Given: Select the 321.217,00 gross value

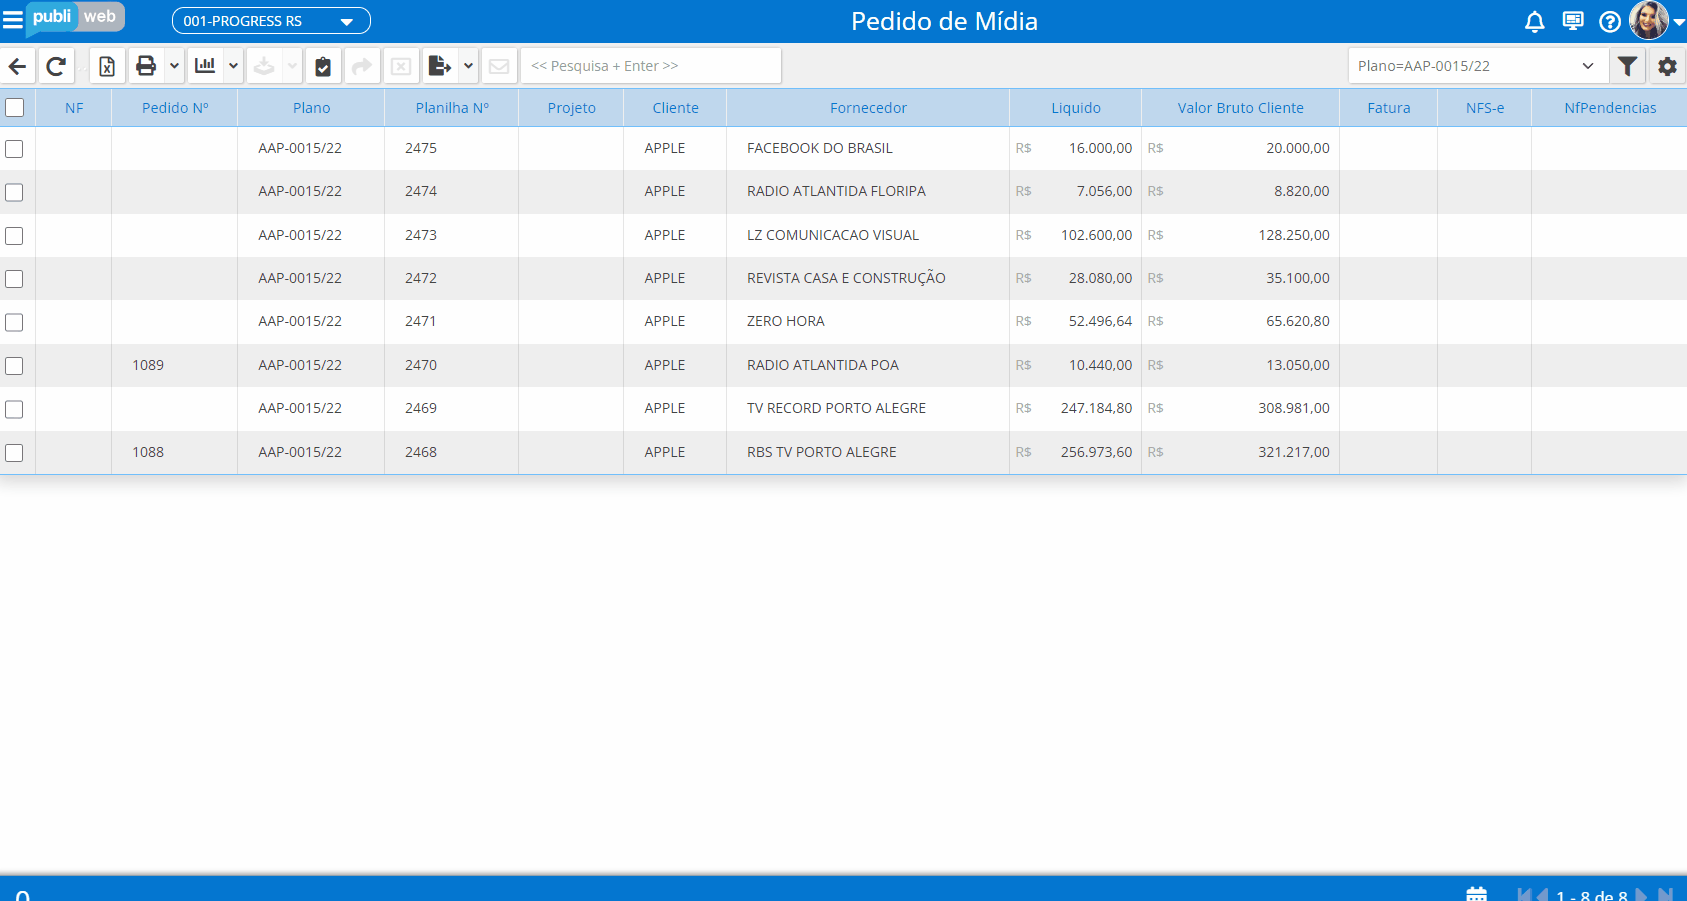Looking at the screenshot, I should (x=1294, y=452).
